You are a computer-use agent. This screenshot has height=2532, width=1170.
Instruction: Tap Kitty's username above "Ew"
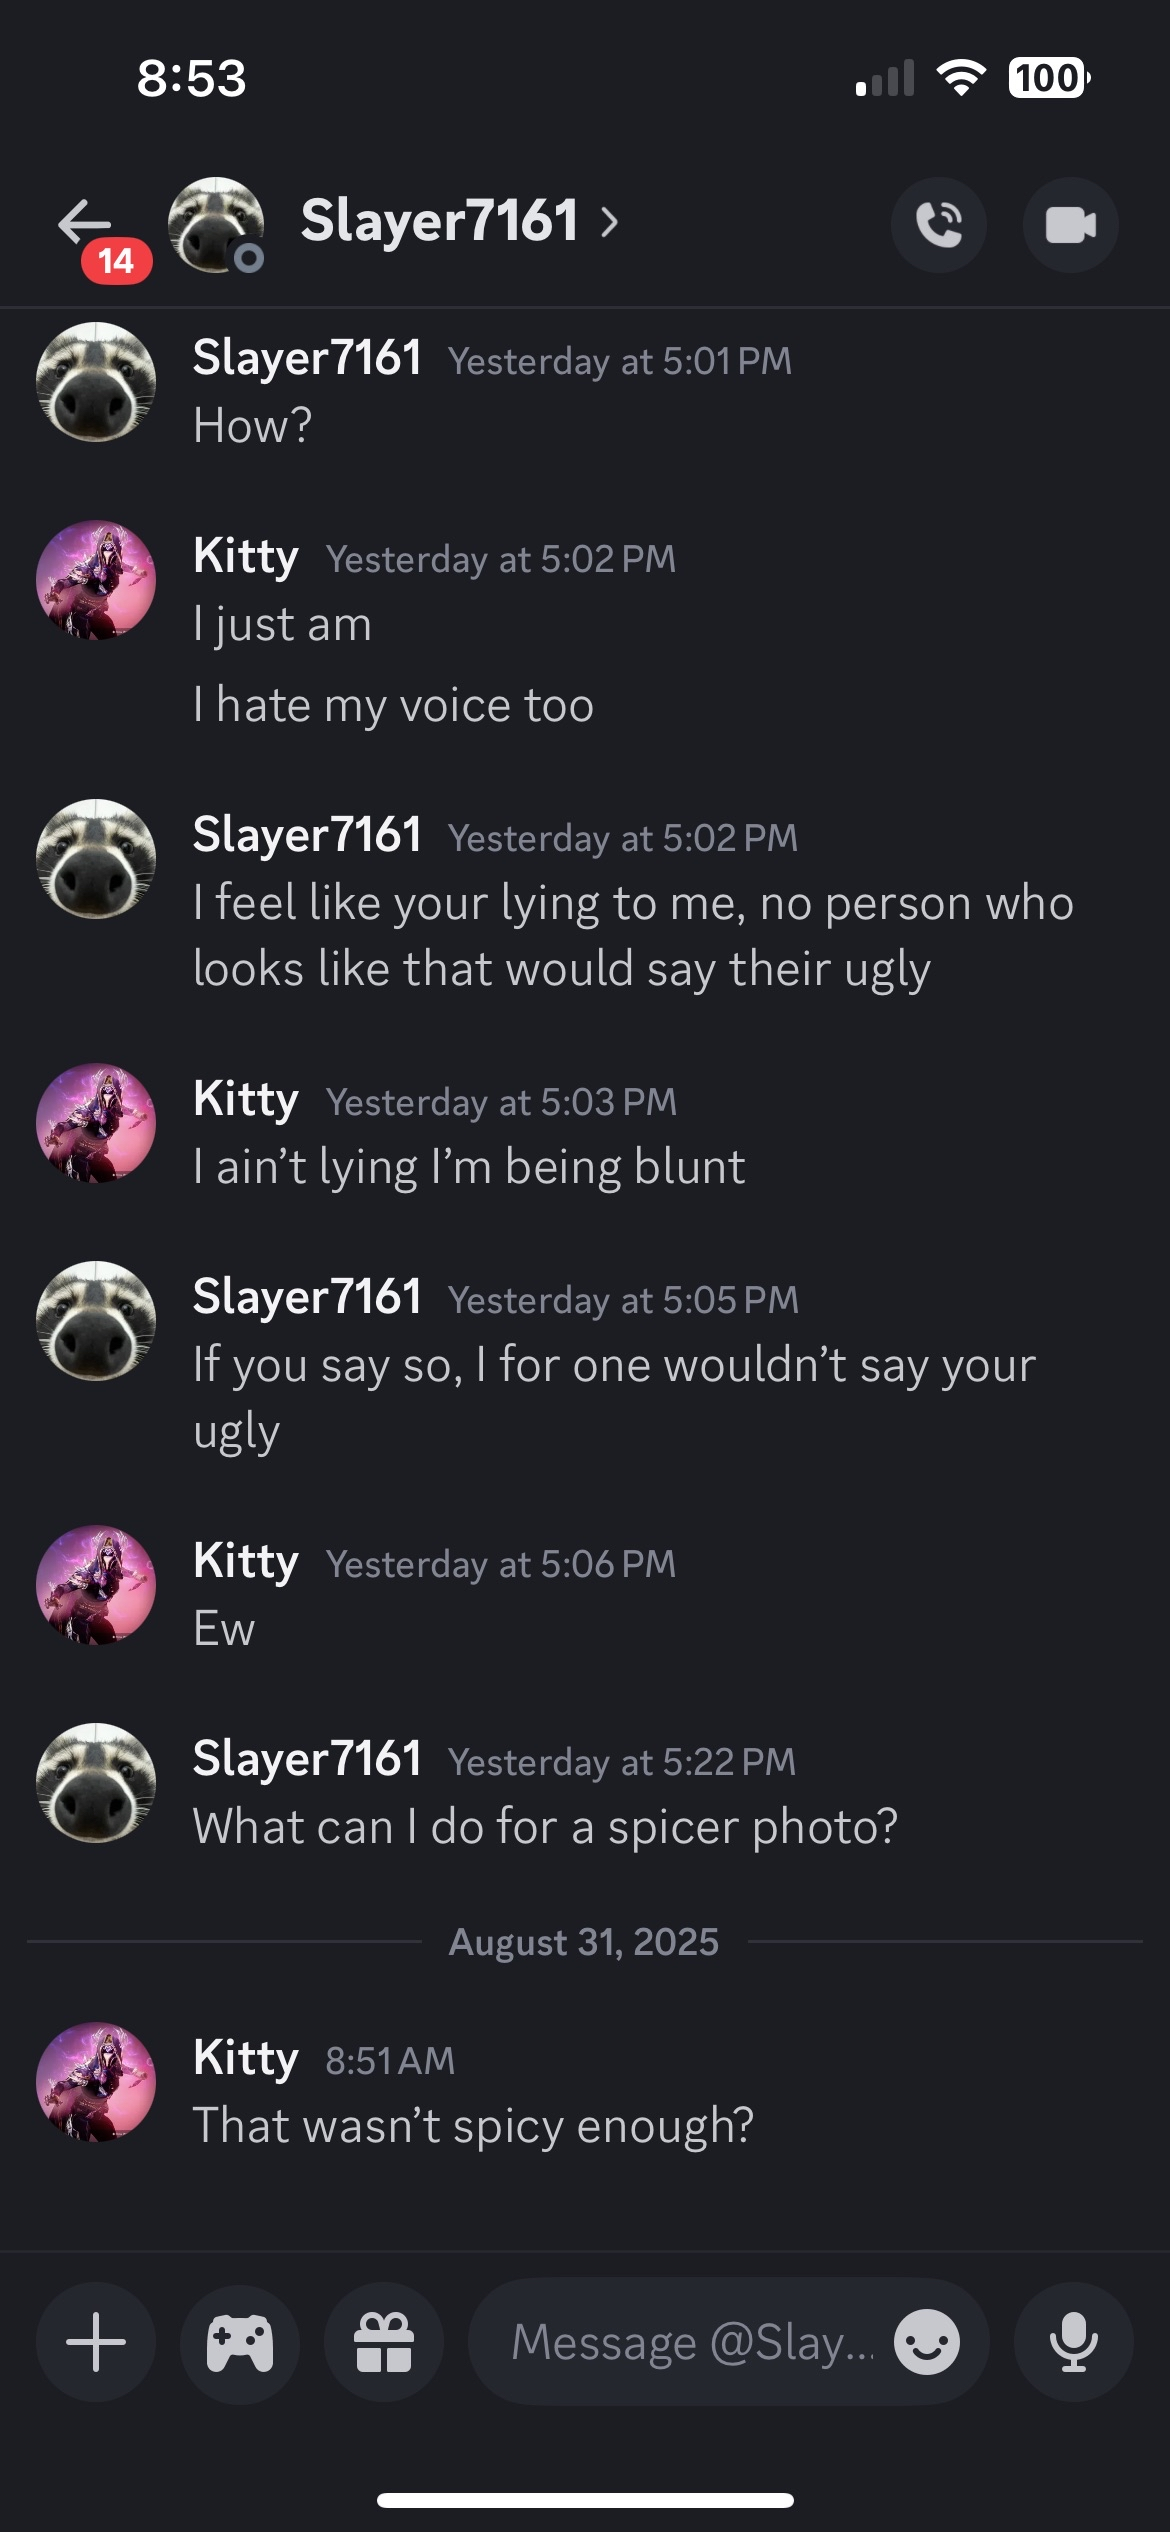point(246,1561)
